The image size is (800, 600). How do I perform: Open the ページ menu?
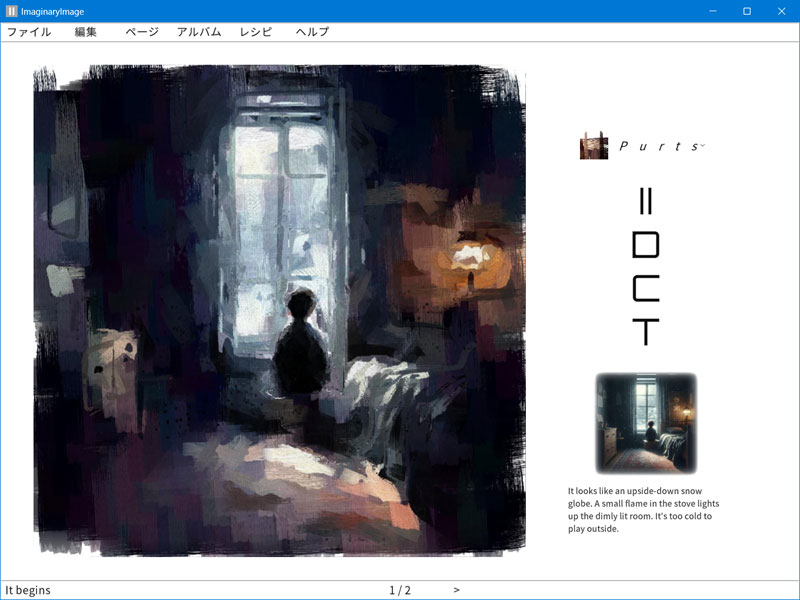[142, 32]
